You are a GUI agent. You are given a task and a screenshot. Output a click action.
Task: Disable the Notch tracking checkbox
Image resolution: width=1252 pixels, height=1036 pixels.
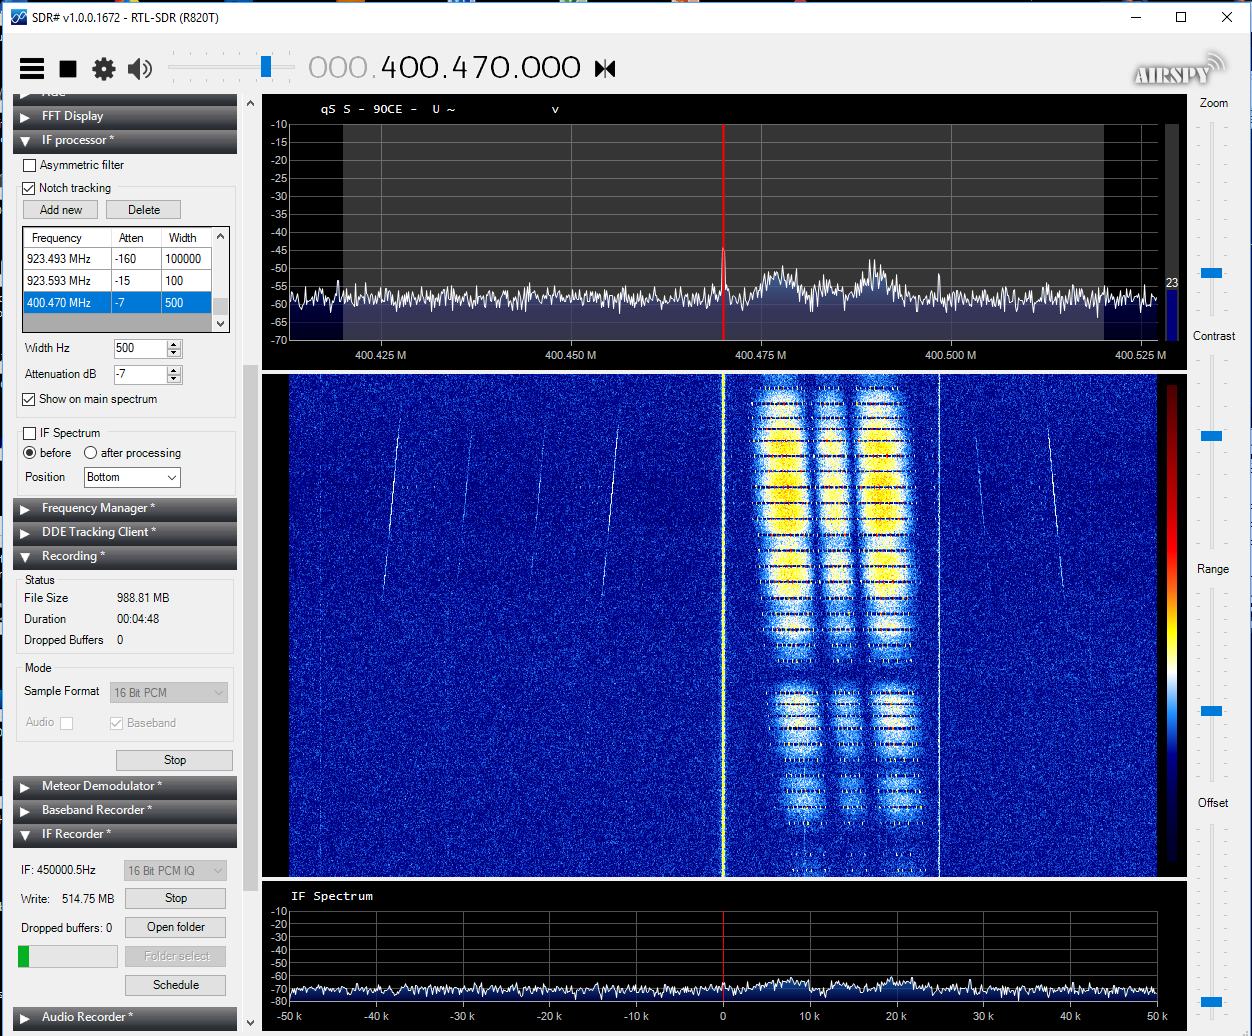tap(29, 188)
